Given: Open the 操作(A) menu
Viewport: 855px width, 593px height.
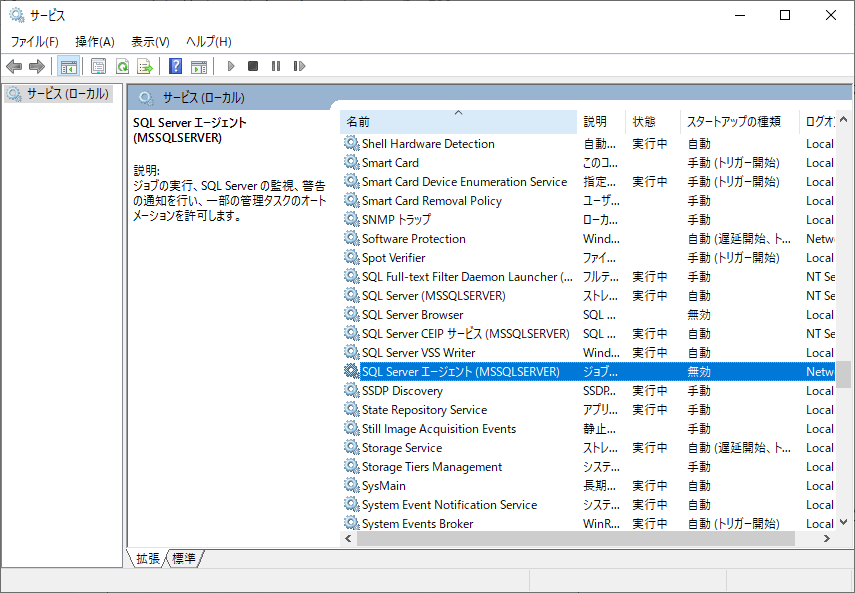Looking at the screenshot, I should (95, 41).
